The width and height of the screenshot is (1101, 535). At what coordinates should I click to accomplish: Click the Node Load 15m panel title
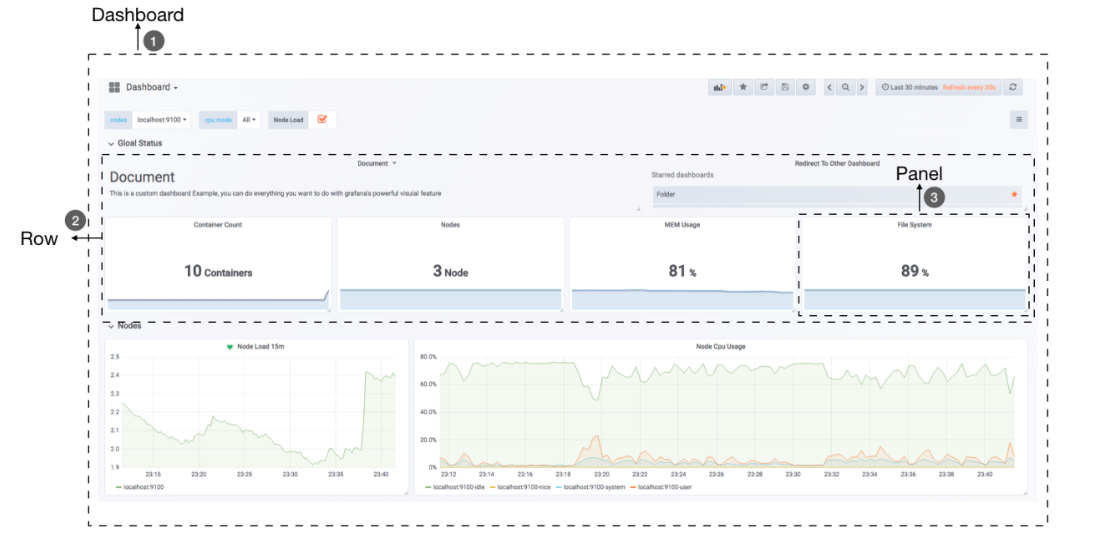click(261, 346)
